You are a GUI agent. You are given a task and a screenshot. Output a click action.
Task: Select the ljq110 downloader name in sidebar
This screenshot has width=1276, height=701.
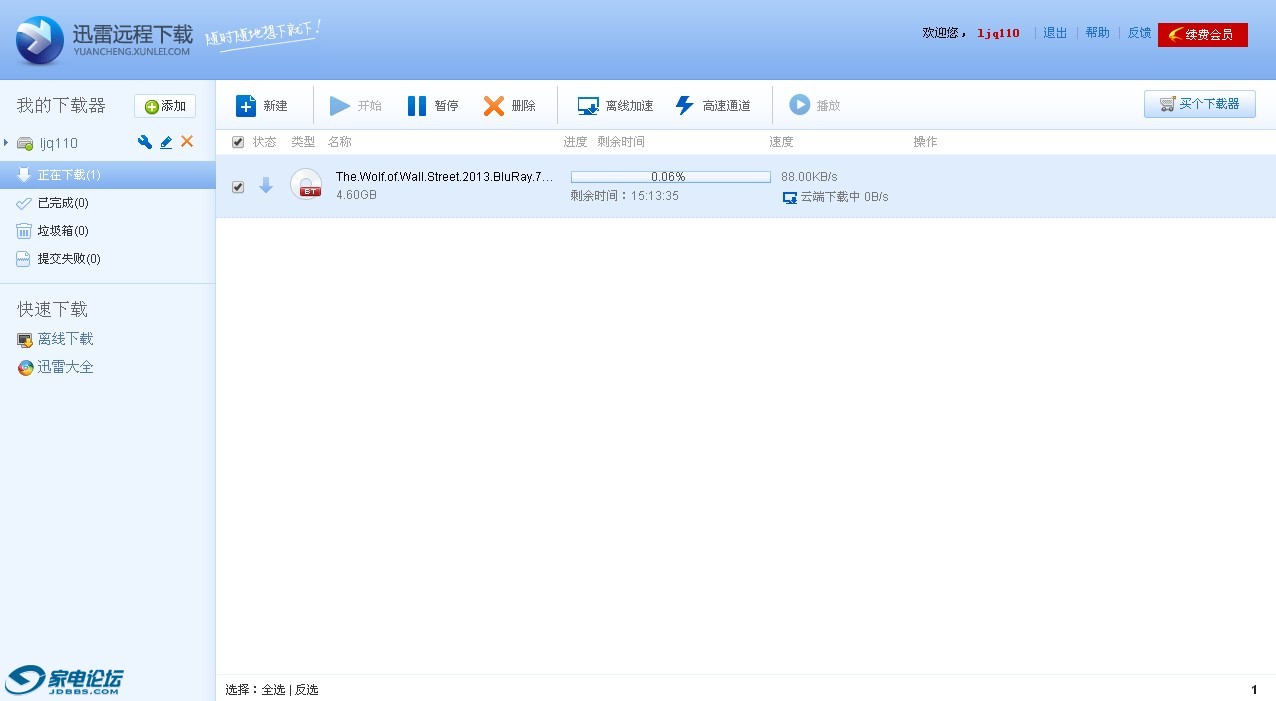(x=59, y=143)
